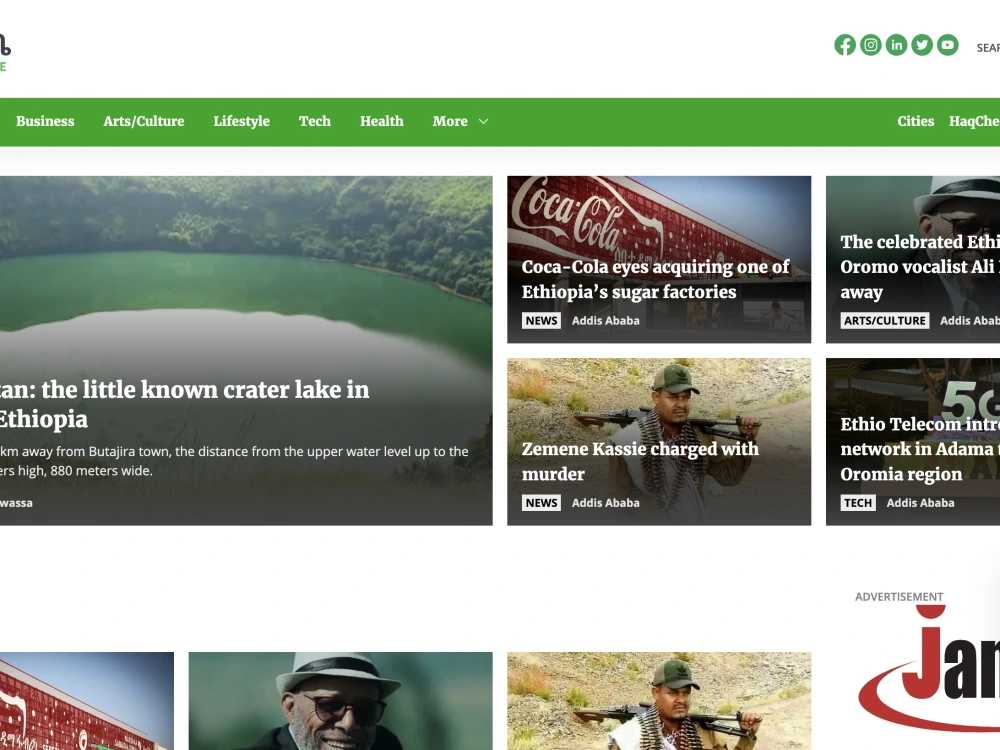Go to the Cities menu item
The width and height of the screenshot is (1000, 750).
(915, 121)
